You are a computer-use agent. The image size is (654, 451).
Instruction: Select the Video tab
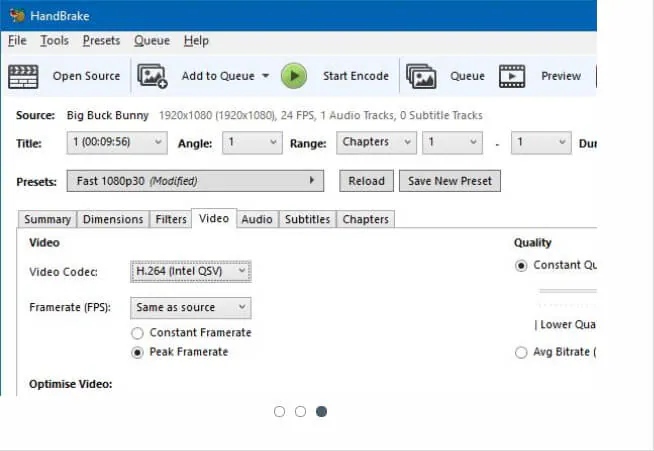(214, 218)
